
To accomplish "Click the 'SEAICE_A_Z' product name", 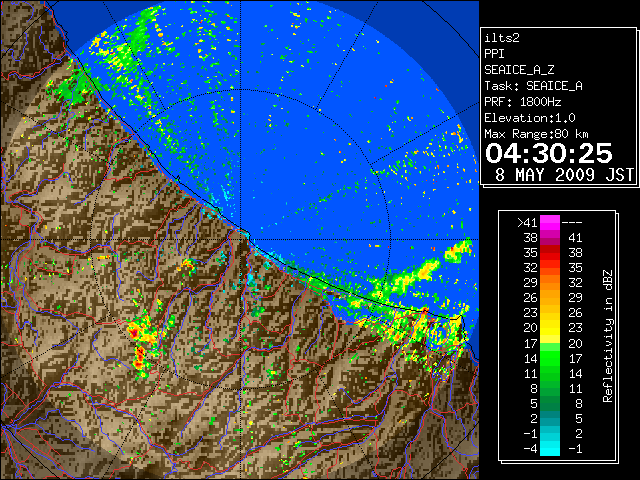I will 519,70.
